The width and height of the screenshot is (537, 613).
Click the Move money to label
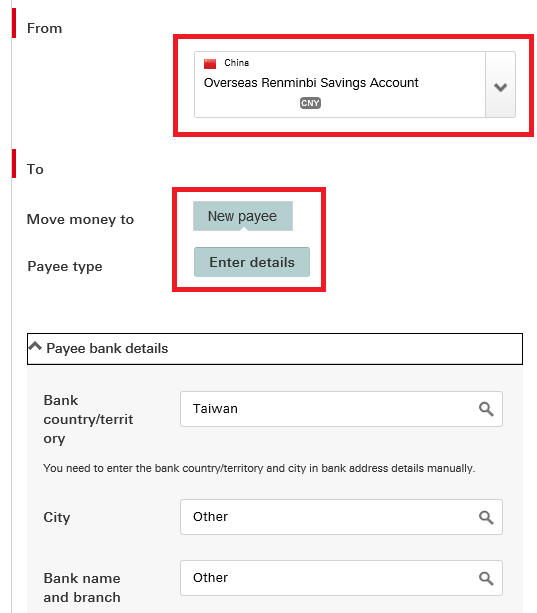click(80, 219)
